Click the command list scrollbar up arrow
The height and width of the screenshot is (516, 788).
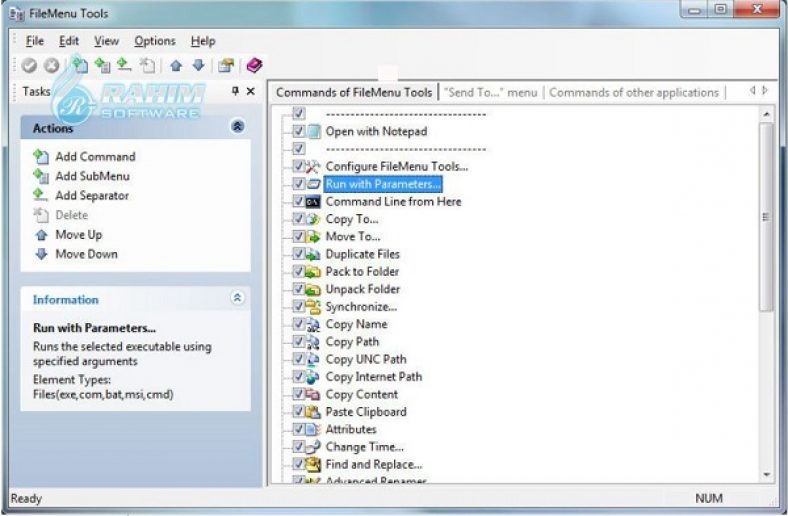click(x=766, y=115)
